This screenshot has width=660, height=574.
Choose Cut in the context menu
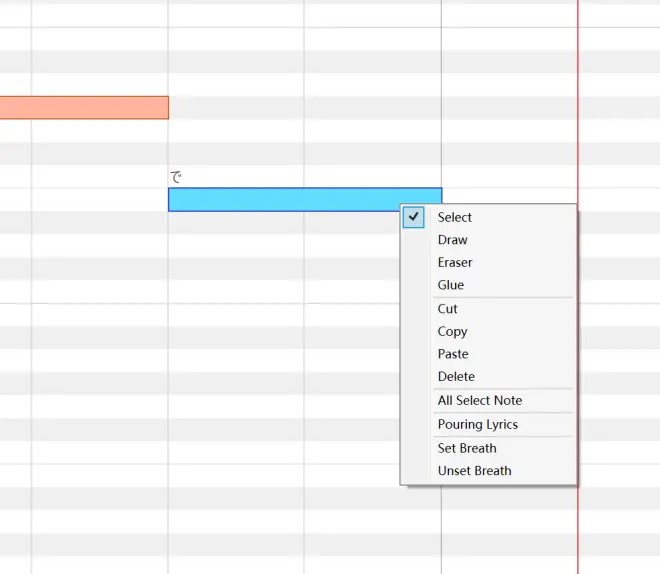tap(488, 309)
